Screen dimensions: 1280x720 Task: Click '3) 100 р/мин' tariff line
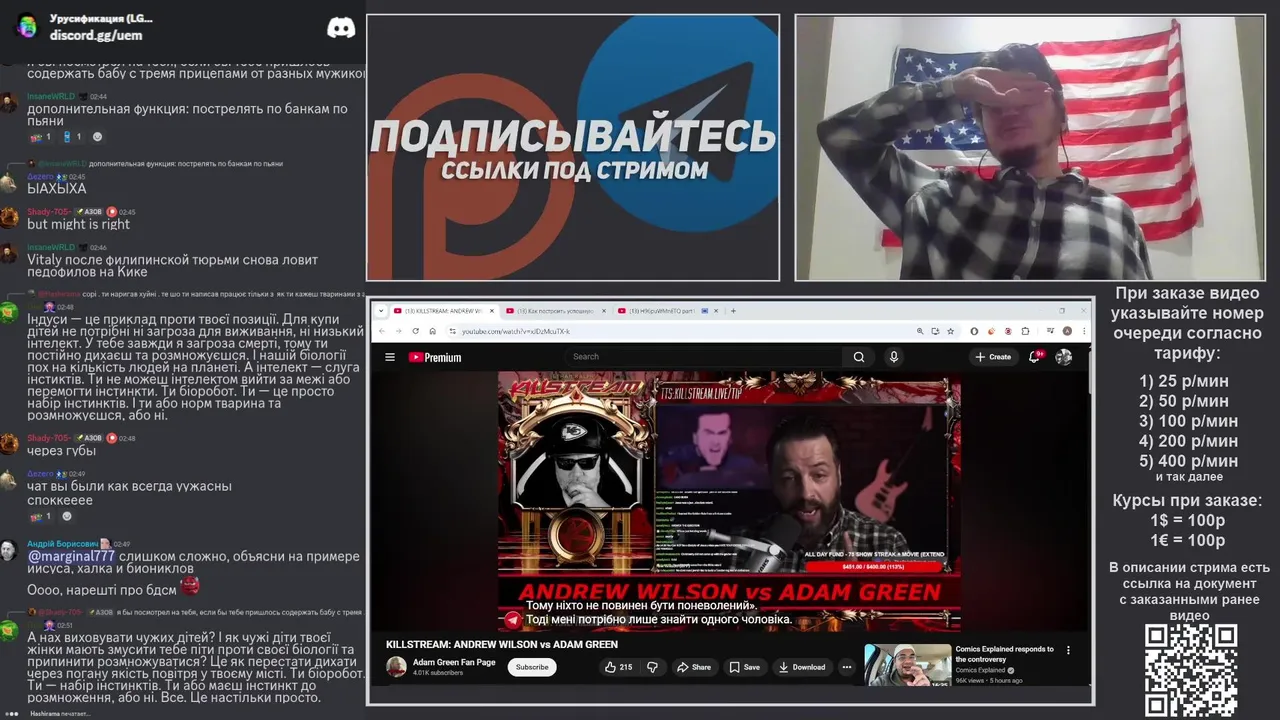coord(1188,421)
